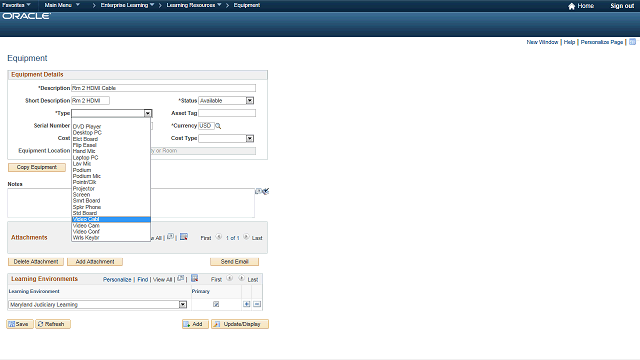Open the Help link
The width and height of the screenshot is (640, 360).
(569, 42)
